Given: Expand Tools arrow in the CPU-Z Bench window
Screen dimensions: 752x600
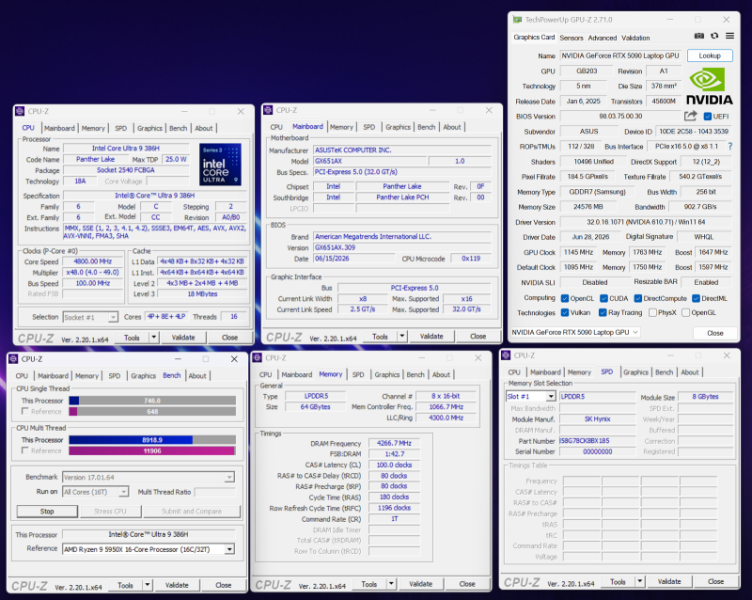Looking at the screenshot, I should point(148,585).
